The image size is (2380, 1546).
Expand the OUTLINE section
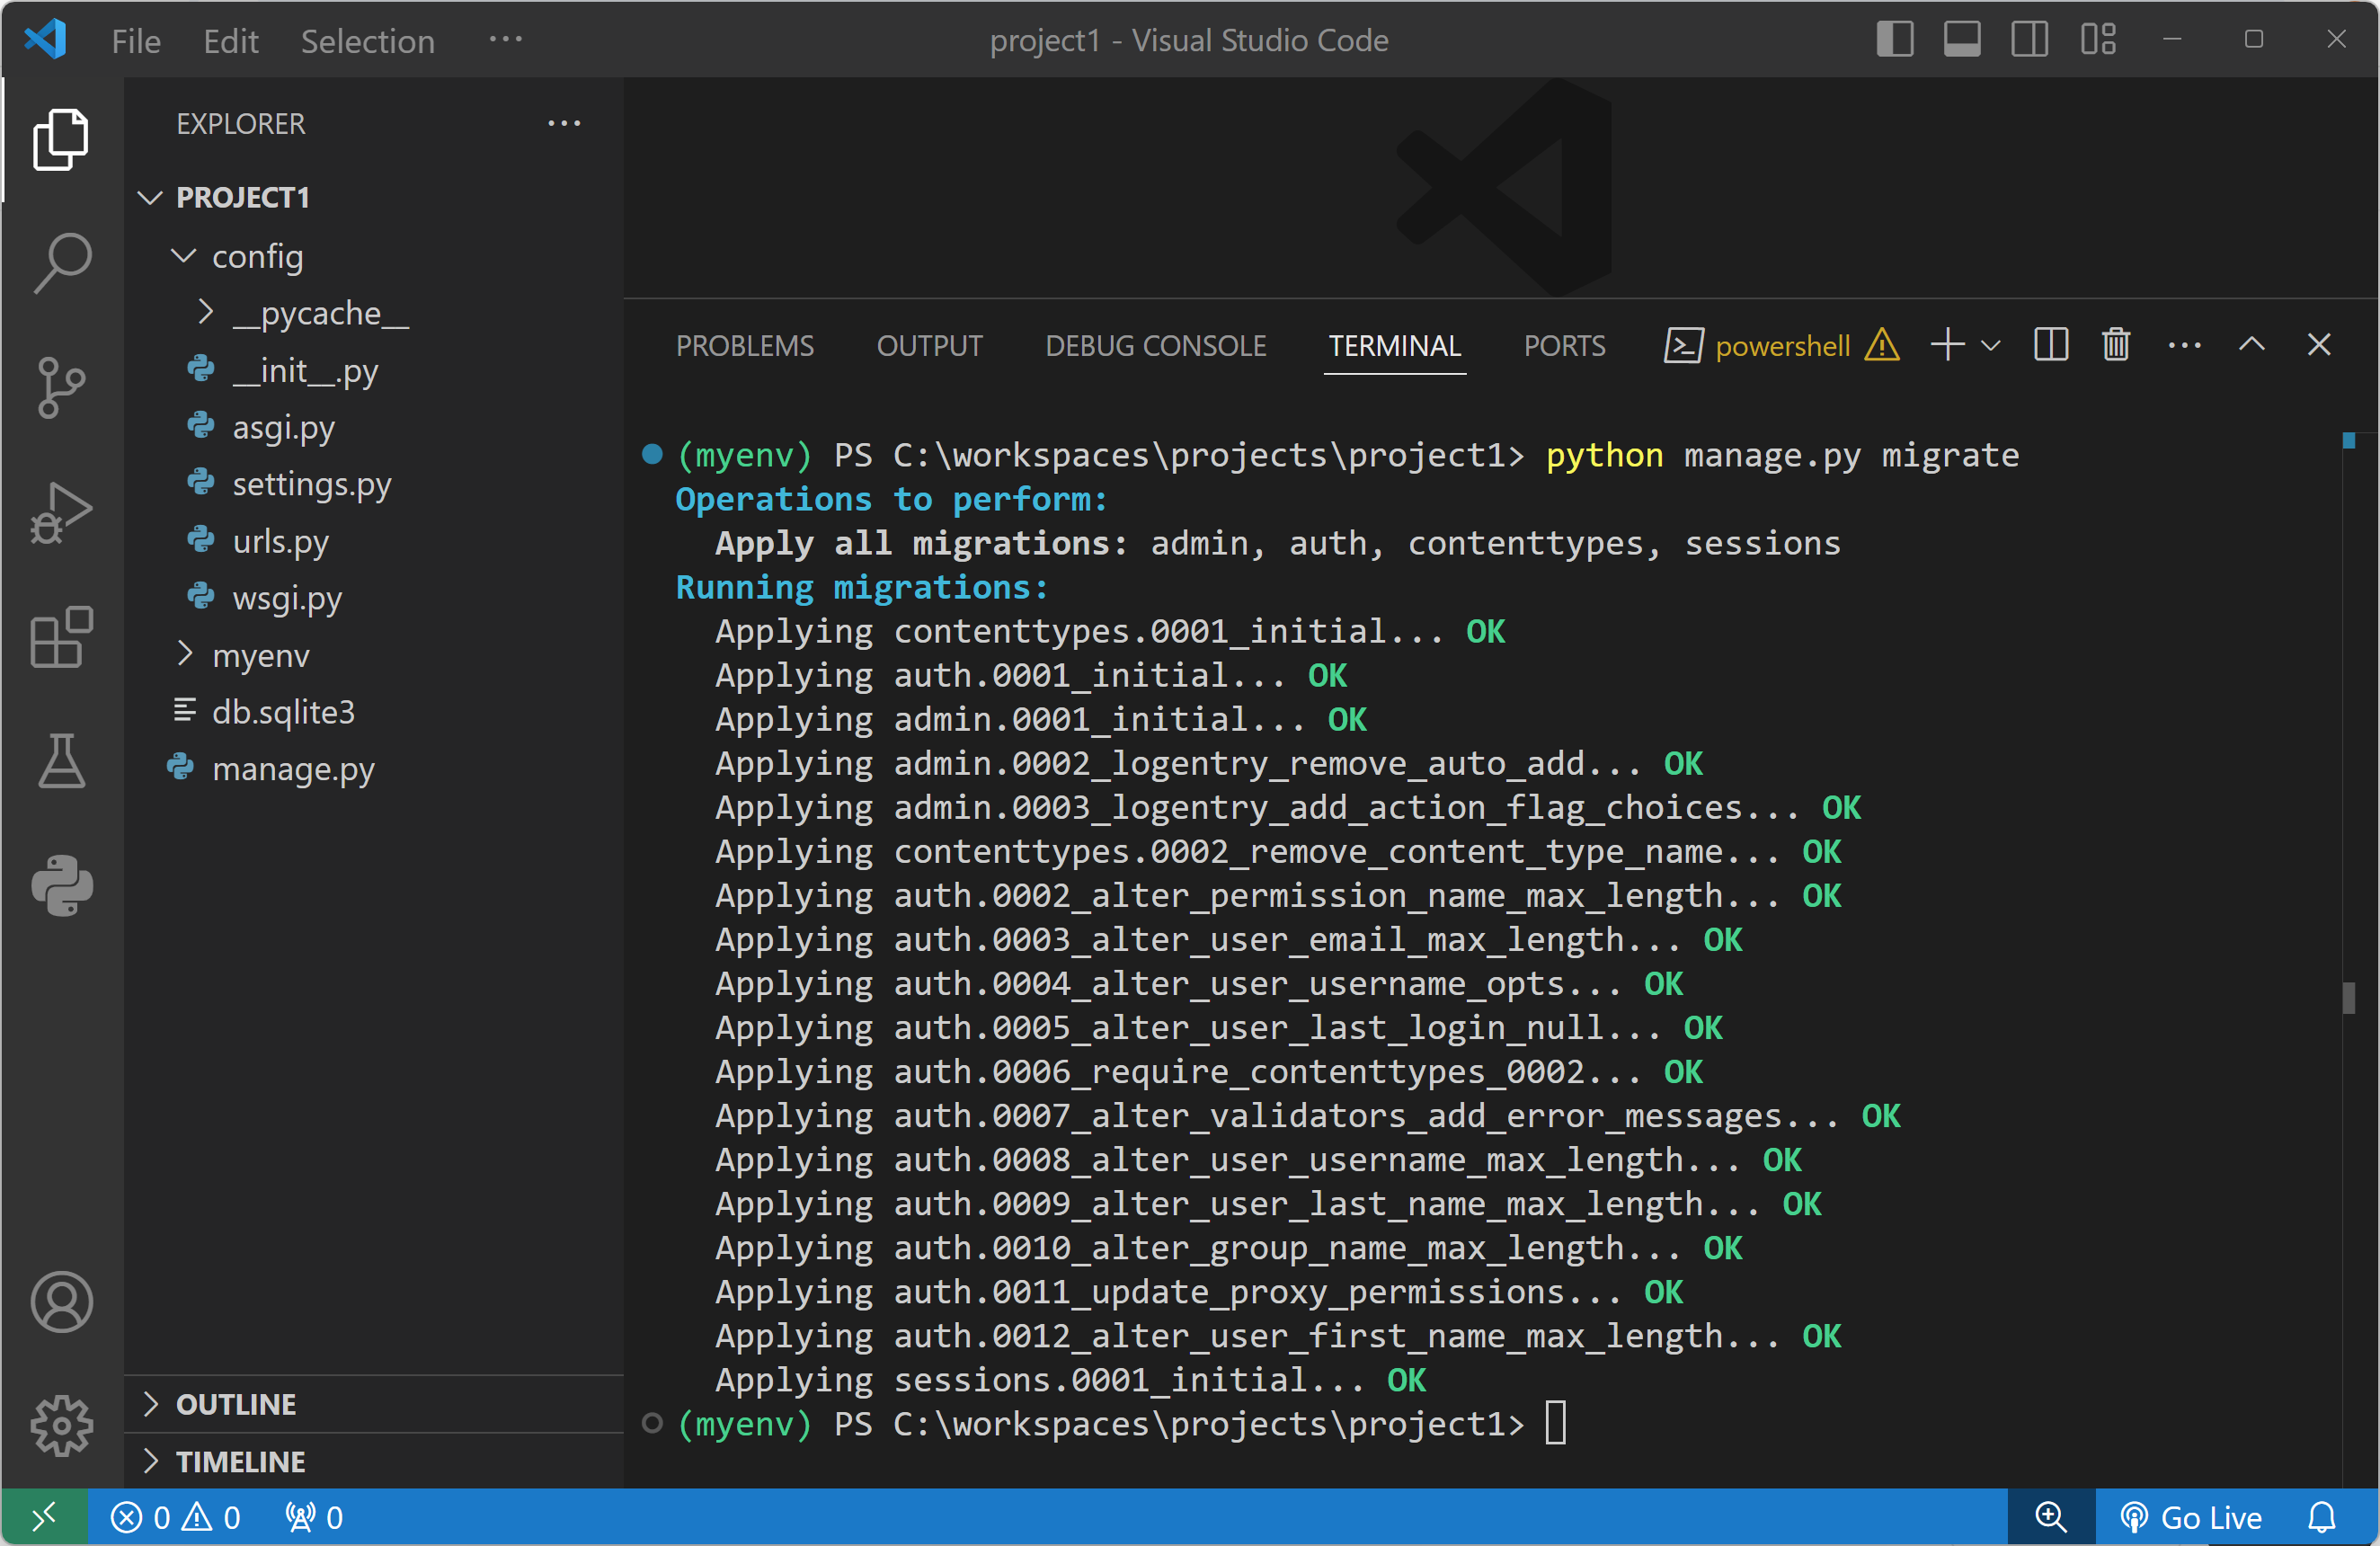(236, 1404)
